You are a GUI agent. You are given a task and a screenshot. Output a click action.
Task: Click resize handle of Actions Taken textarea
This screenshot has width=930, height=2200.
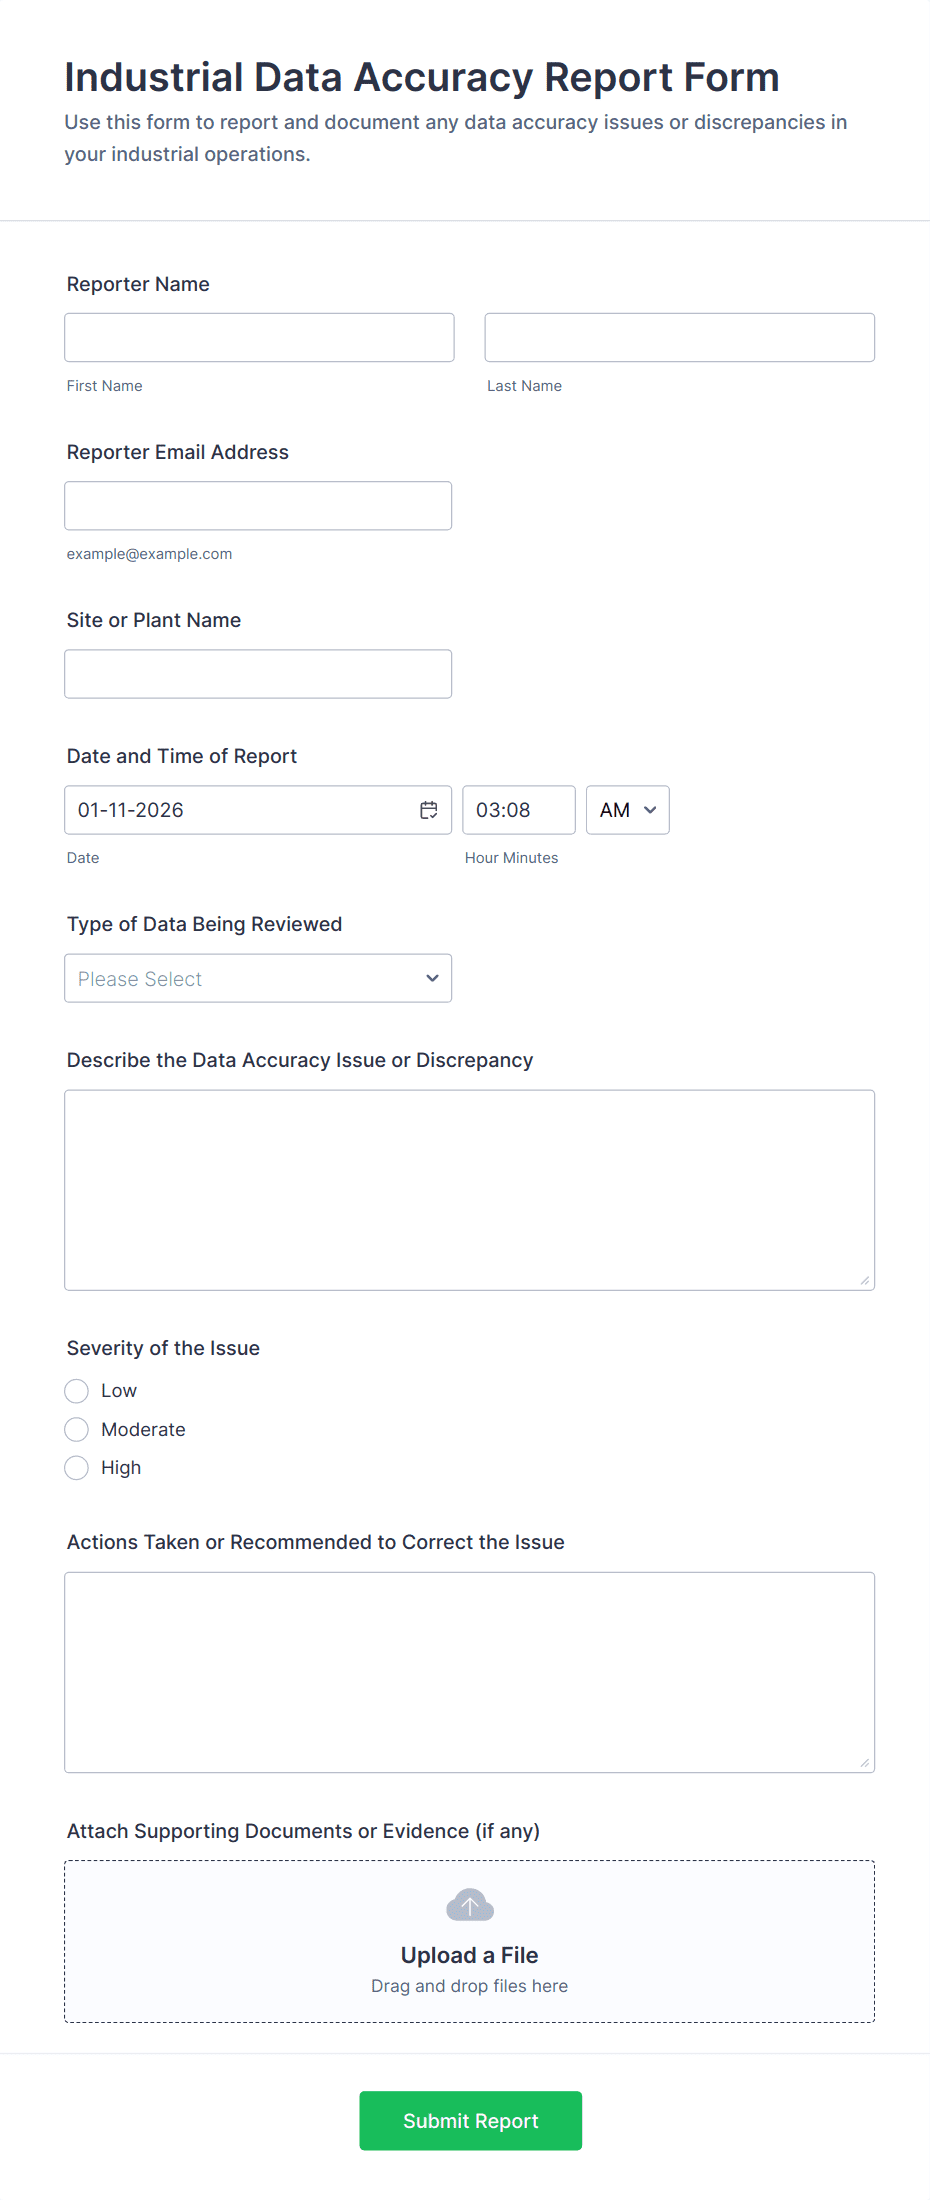[x=865, y=1763]
